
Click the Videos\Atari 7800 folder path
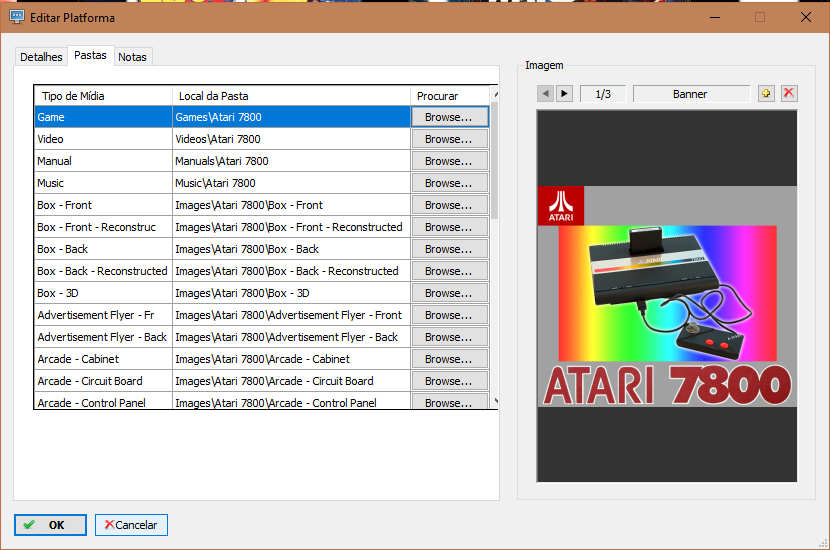(x=292, y=139)
